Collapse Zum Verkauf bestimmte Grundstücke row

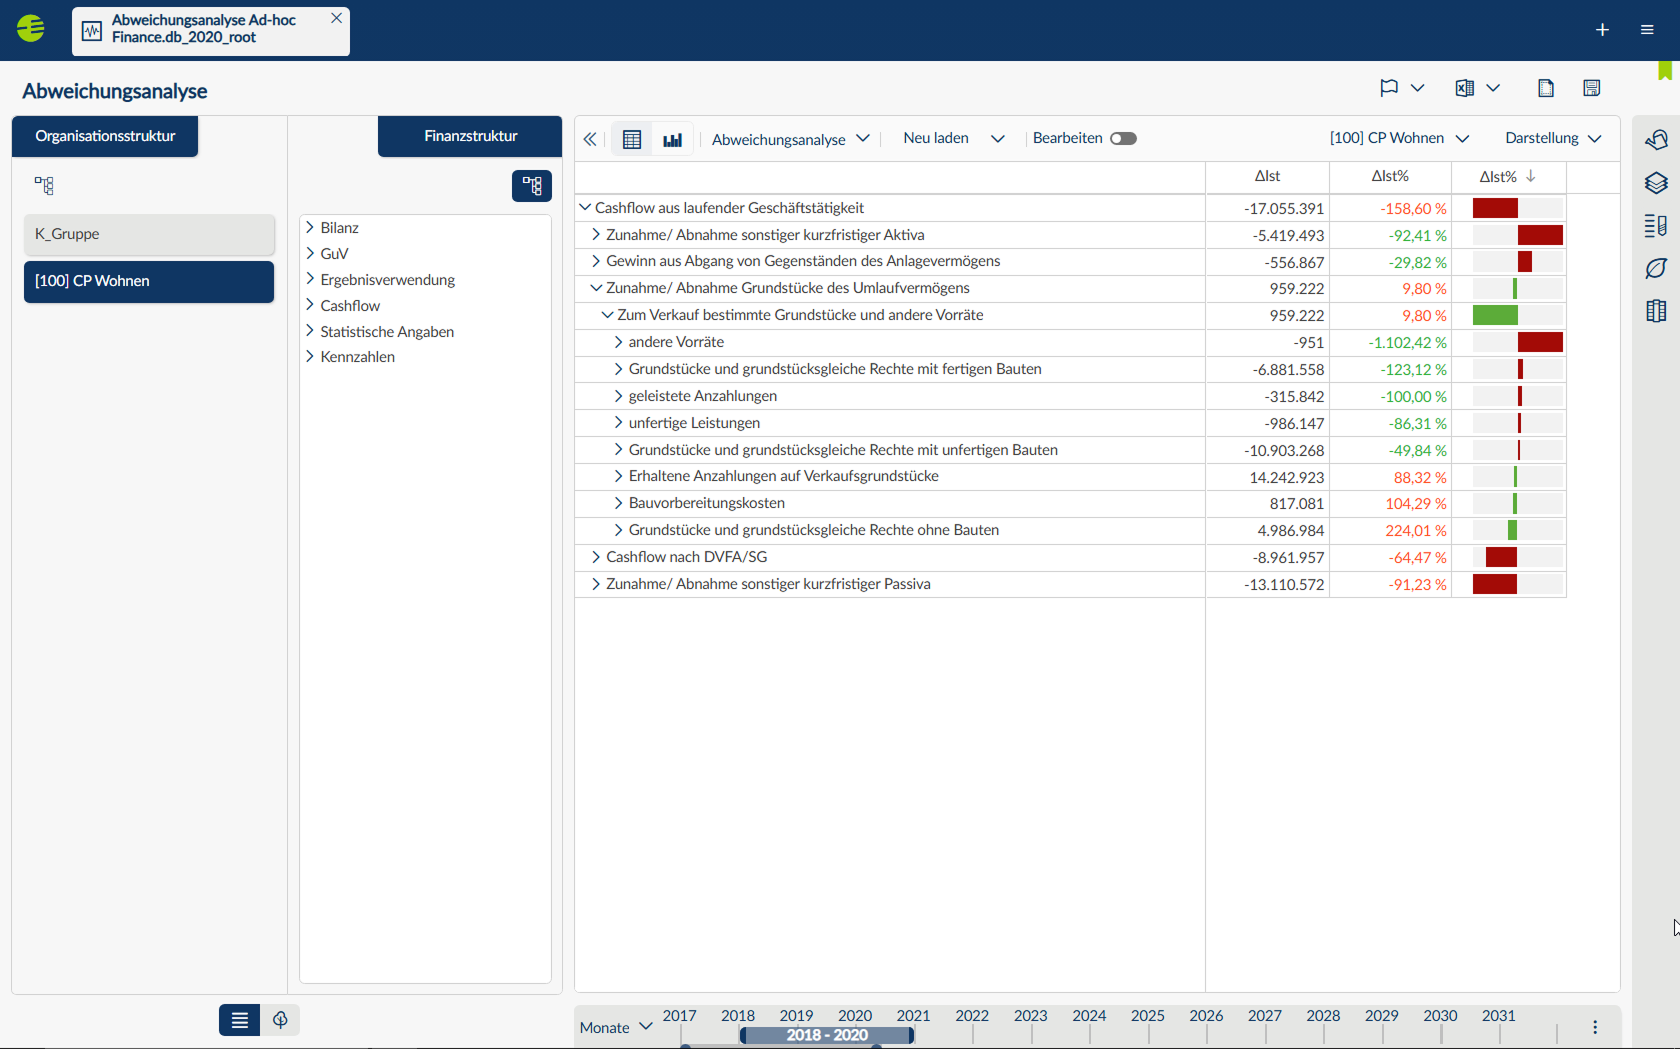click(x=607, y=315)
